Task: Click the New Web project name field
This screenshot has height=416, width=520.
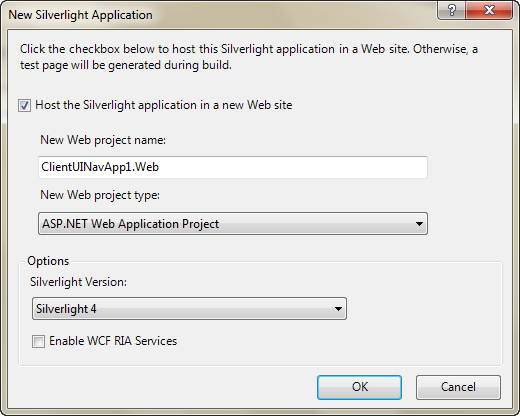Action: (233, 167)
